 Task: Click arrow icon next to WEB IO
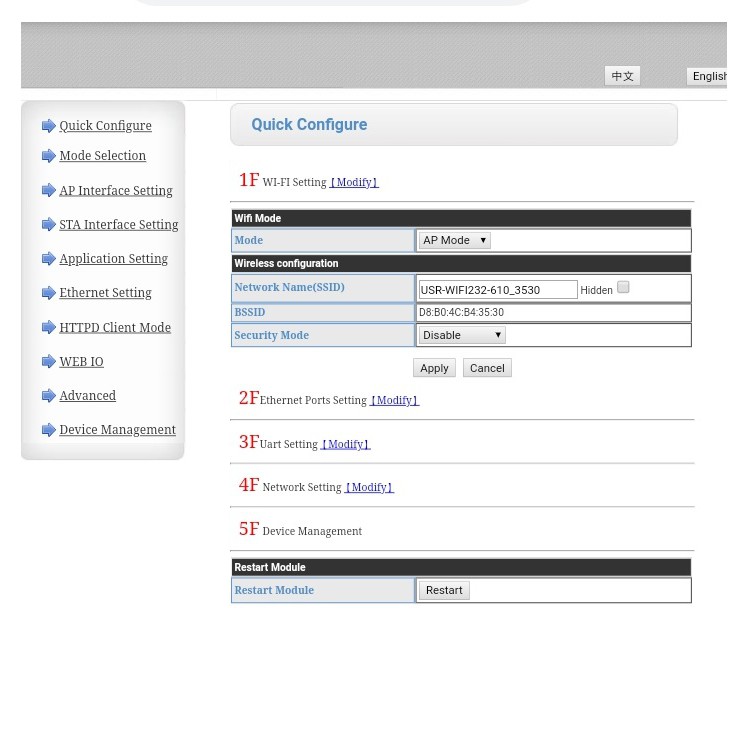(48, 362)
